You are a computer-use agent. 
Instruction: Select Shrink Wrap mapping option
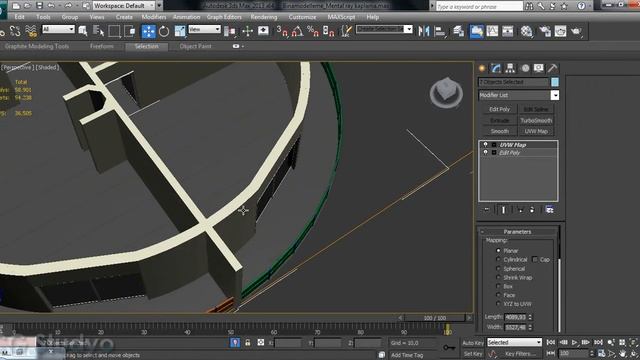[498, 277]
